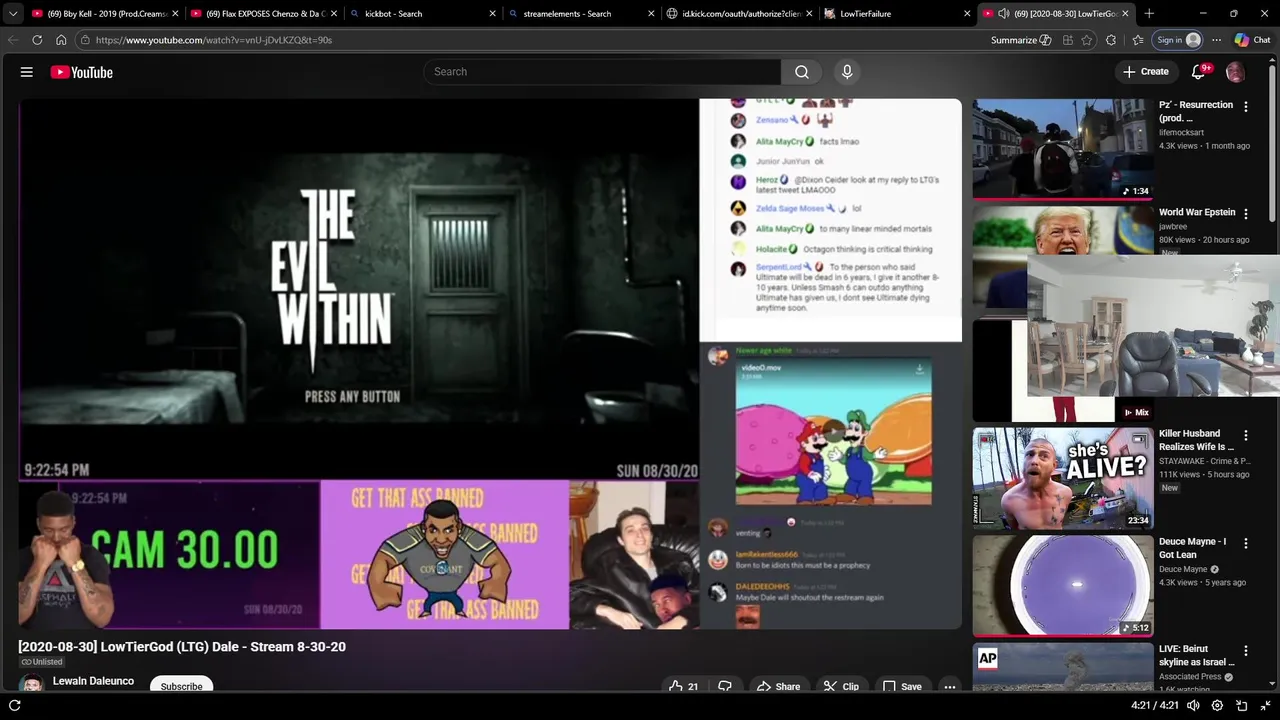The width and height of the screenshot is (1280, 720).
Task: Click the Edge Refresh page button
Action: (37, 40)
